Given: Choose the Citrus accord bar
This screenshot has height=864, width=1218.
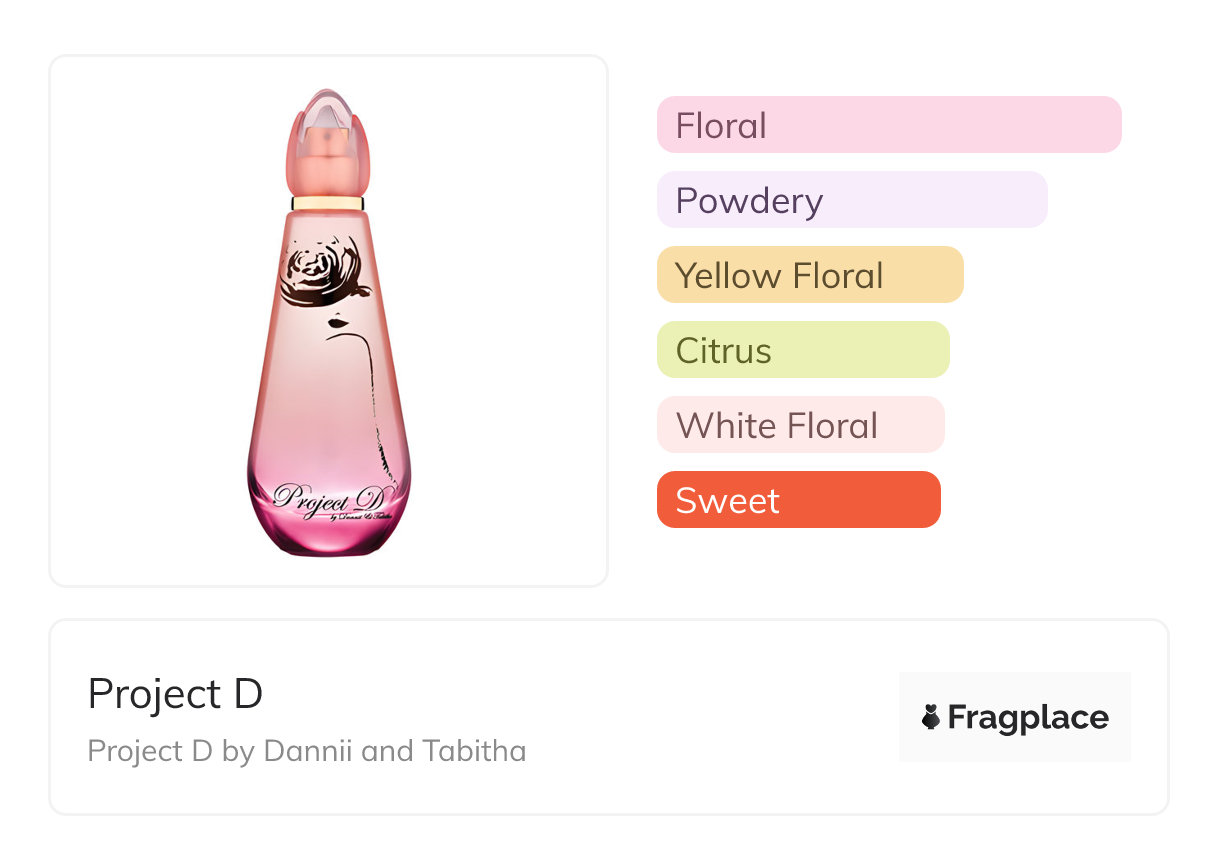Looking at the screenshot, I should [x=803, y=350].
